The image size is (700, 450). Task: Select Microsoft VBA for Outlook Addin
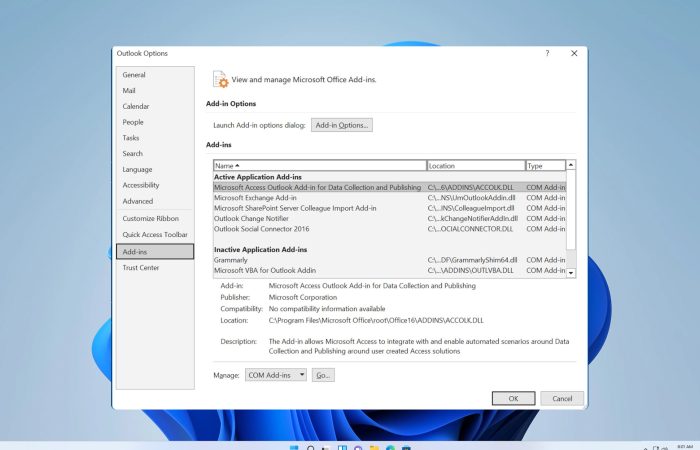pyautogui.click(x=389, y=270)
